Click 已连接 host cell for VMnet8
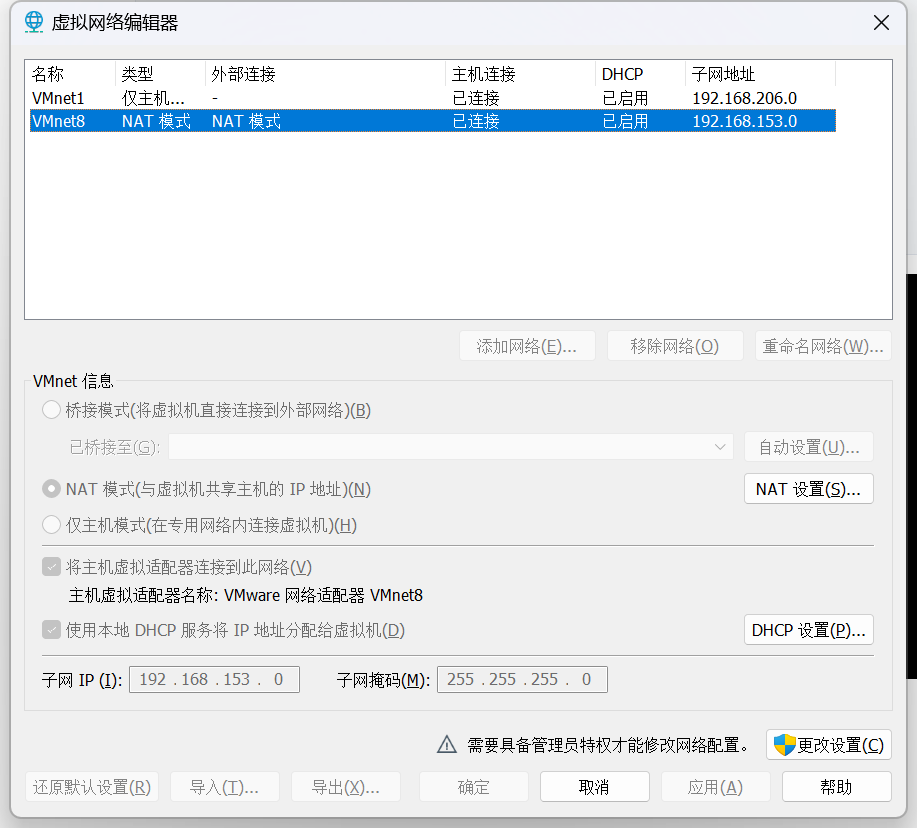Viewport: 917px width, 828px height. [x=476, y=121]
